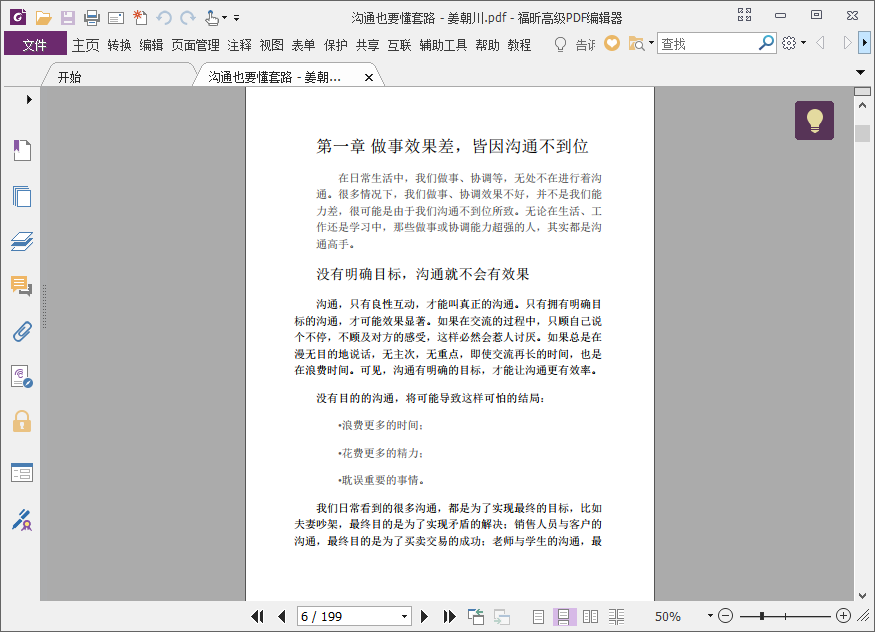Viewport: 875px width, 632px height.
Task: Zoom in with the plus button
Action: pos(843,616)
